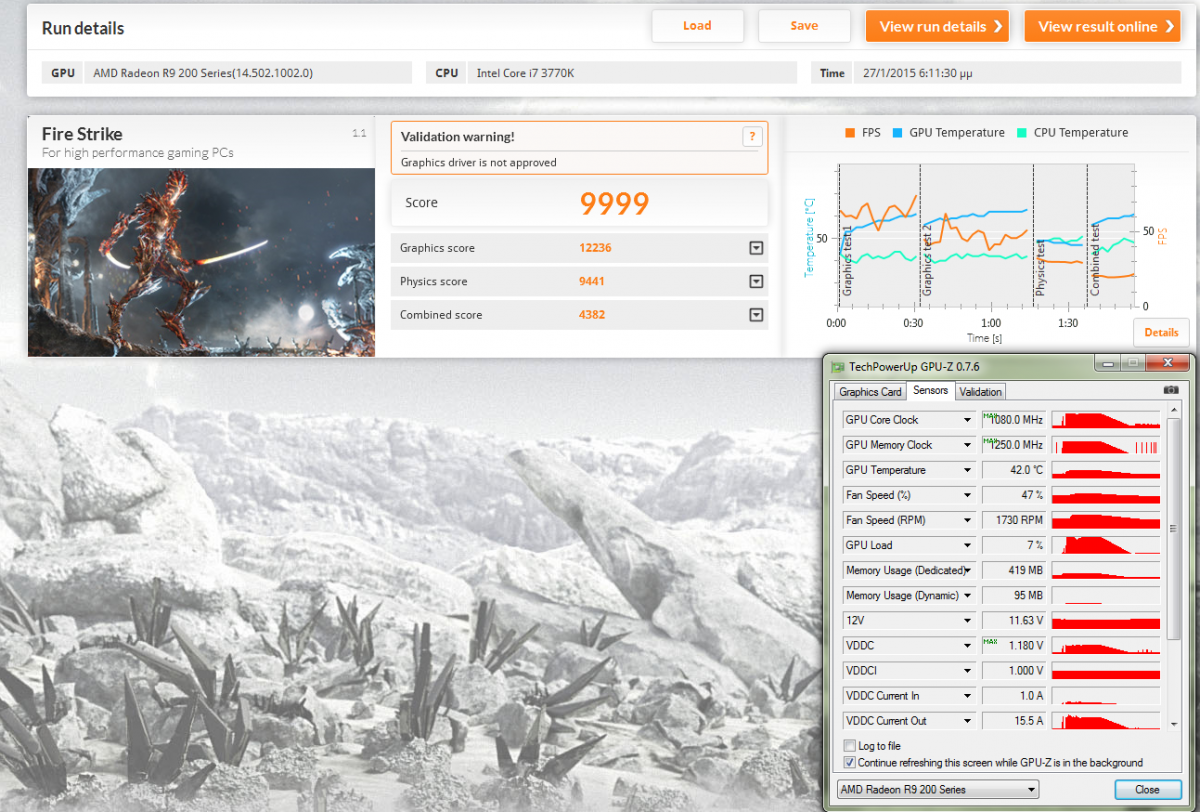Expand the Physics score details

coord(756,281)
